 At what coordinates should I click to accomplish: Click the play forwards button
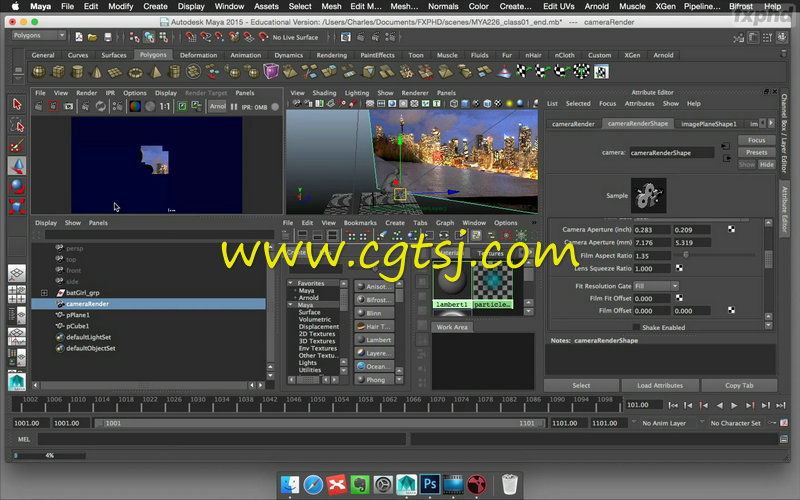click(734, 405)
